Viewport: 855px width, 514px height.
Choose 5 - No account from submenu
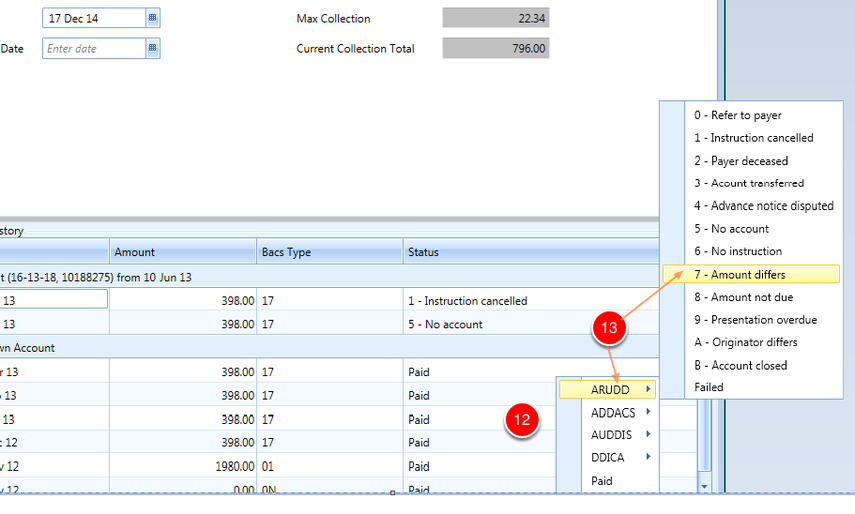coord(731,228)
